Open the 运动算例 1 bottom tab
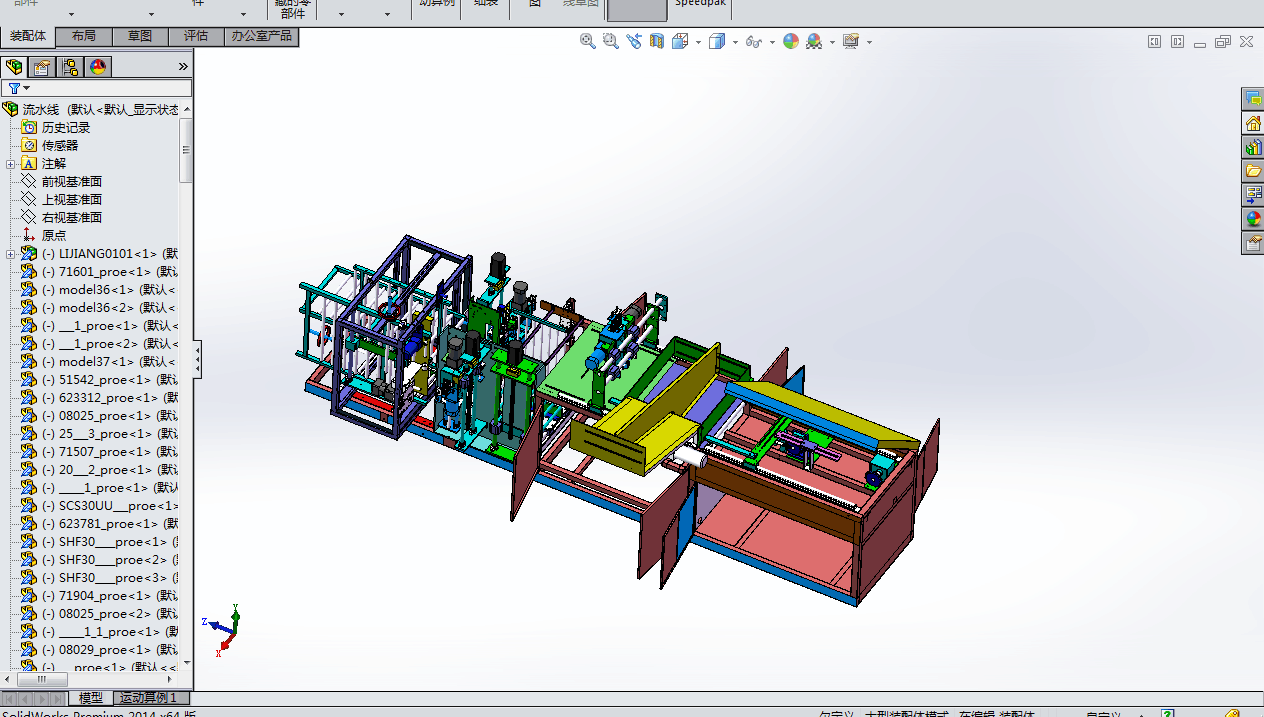1264x717 pixels. coord(148,698)
